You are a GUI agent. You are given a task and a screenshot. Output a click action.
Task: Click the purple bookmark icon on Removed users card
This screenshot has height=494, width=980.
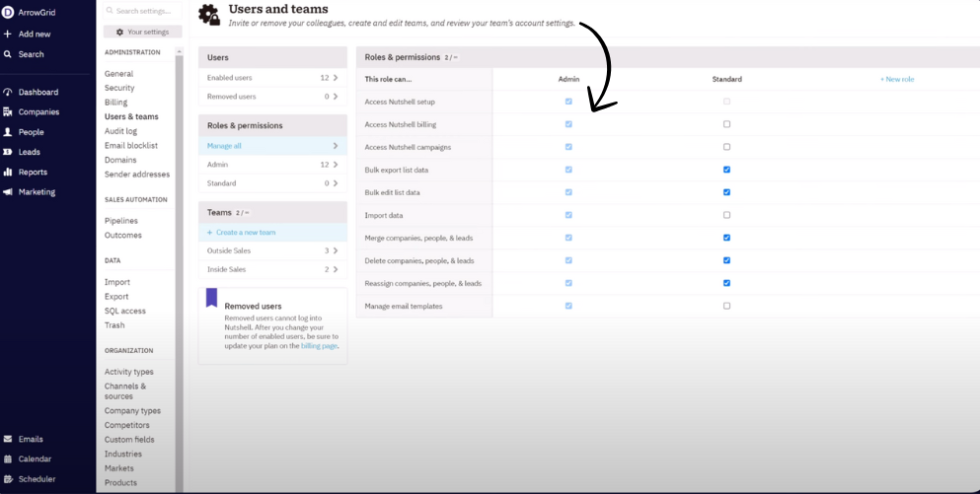click(x=212, y=298)
